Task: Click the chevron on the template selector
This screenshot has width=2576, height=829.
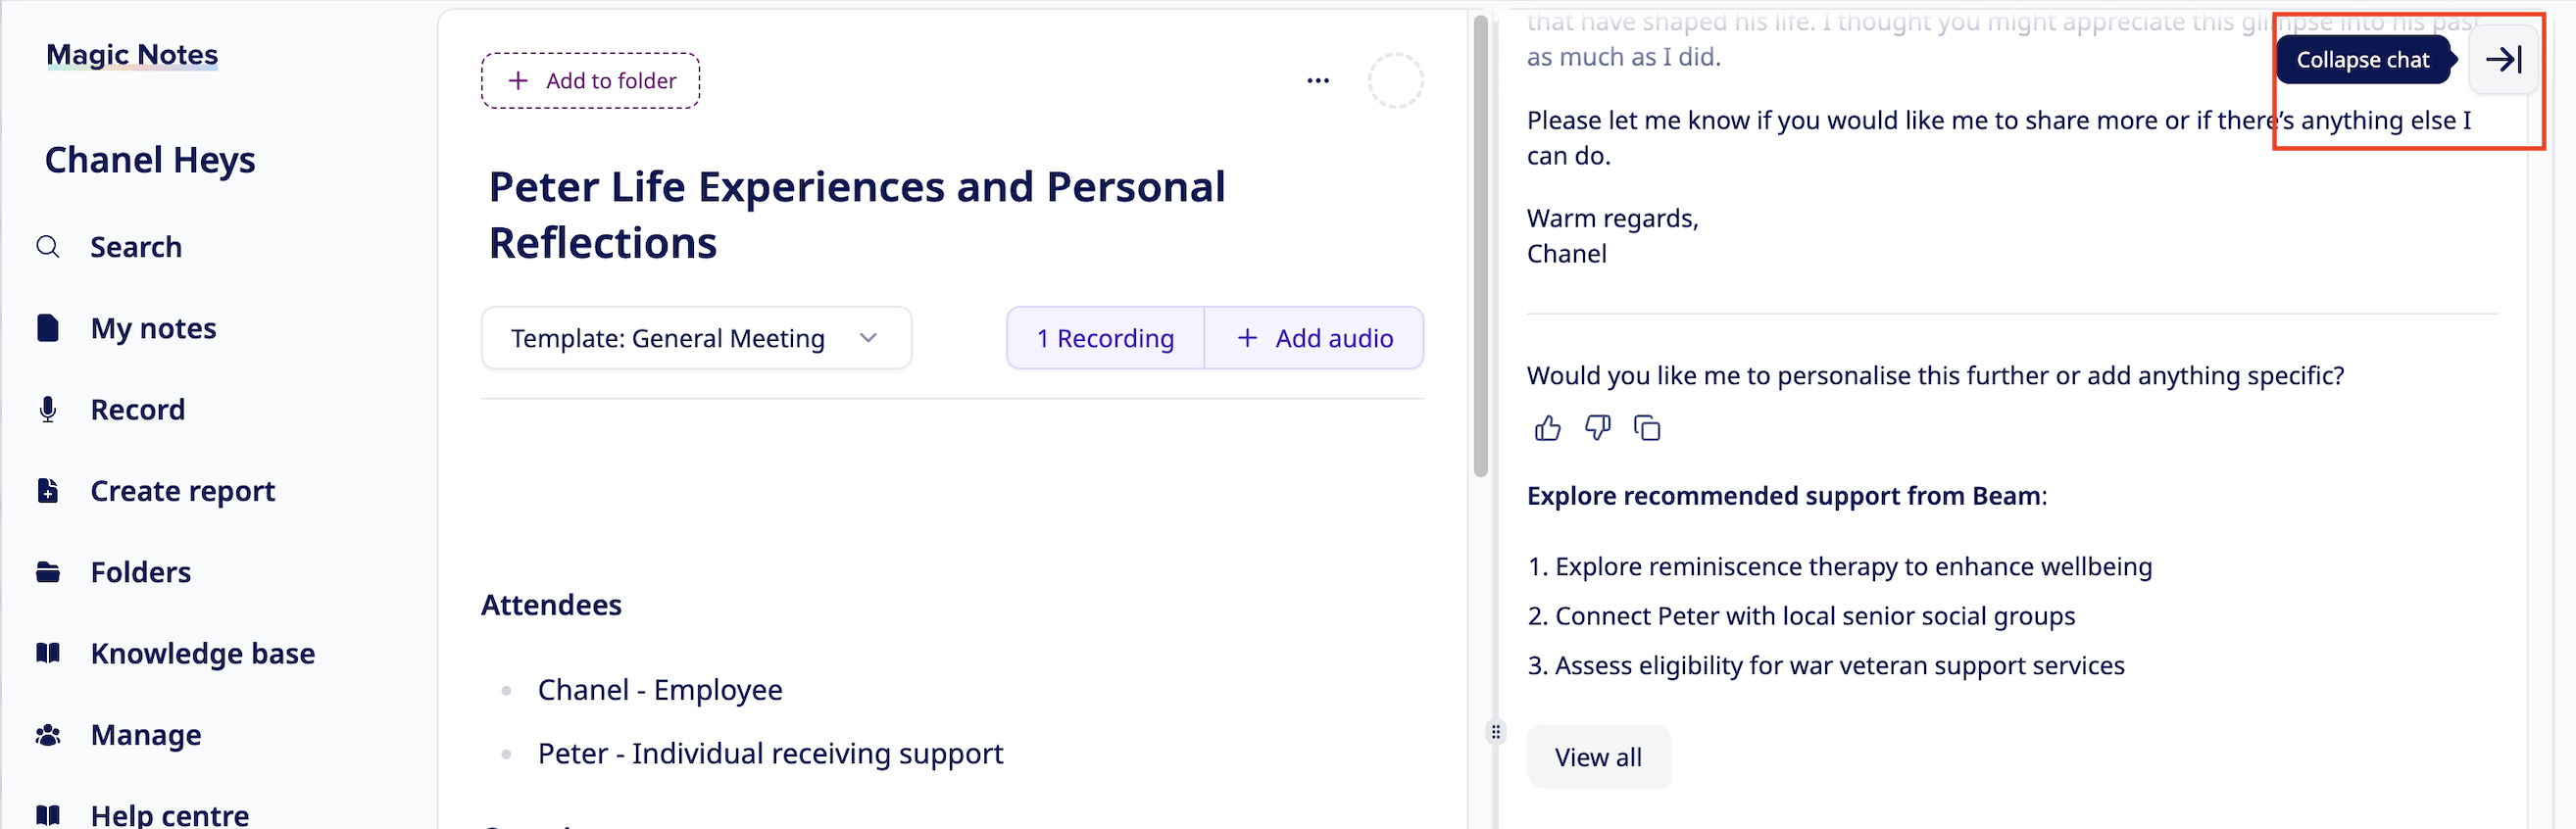Action: pyautogui.click(x=868, y=339)
